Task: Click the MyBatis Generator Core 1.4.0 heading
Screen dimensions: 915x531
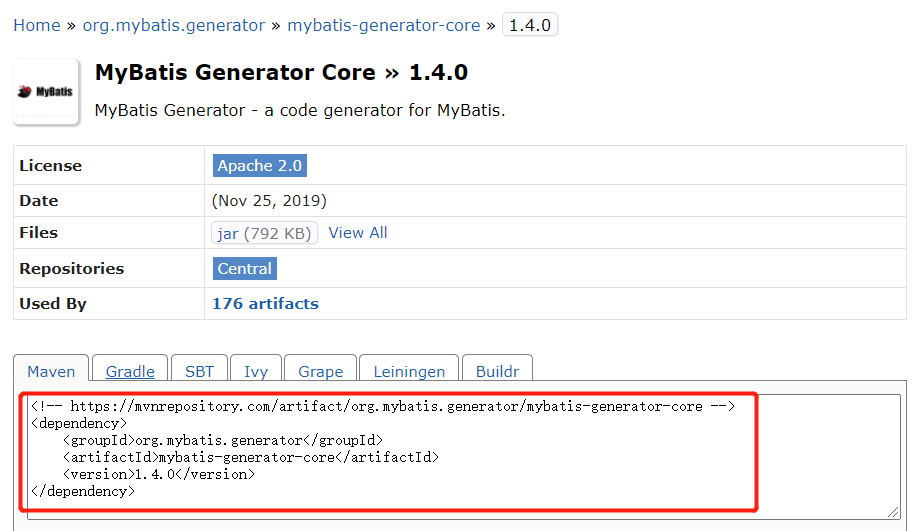Action: click(x=281, y=72)
